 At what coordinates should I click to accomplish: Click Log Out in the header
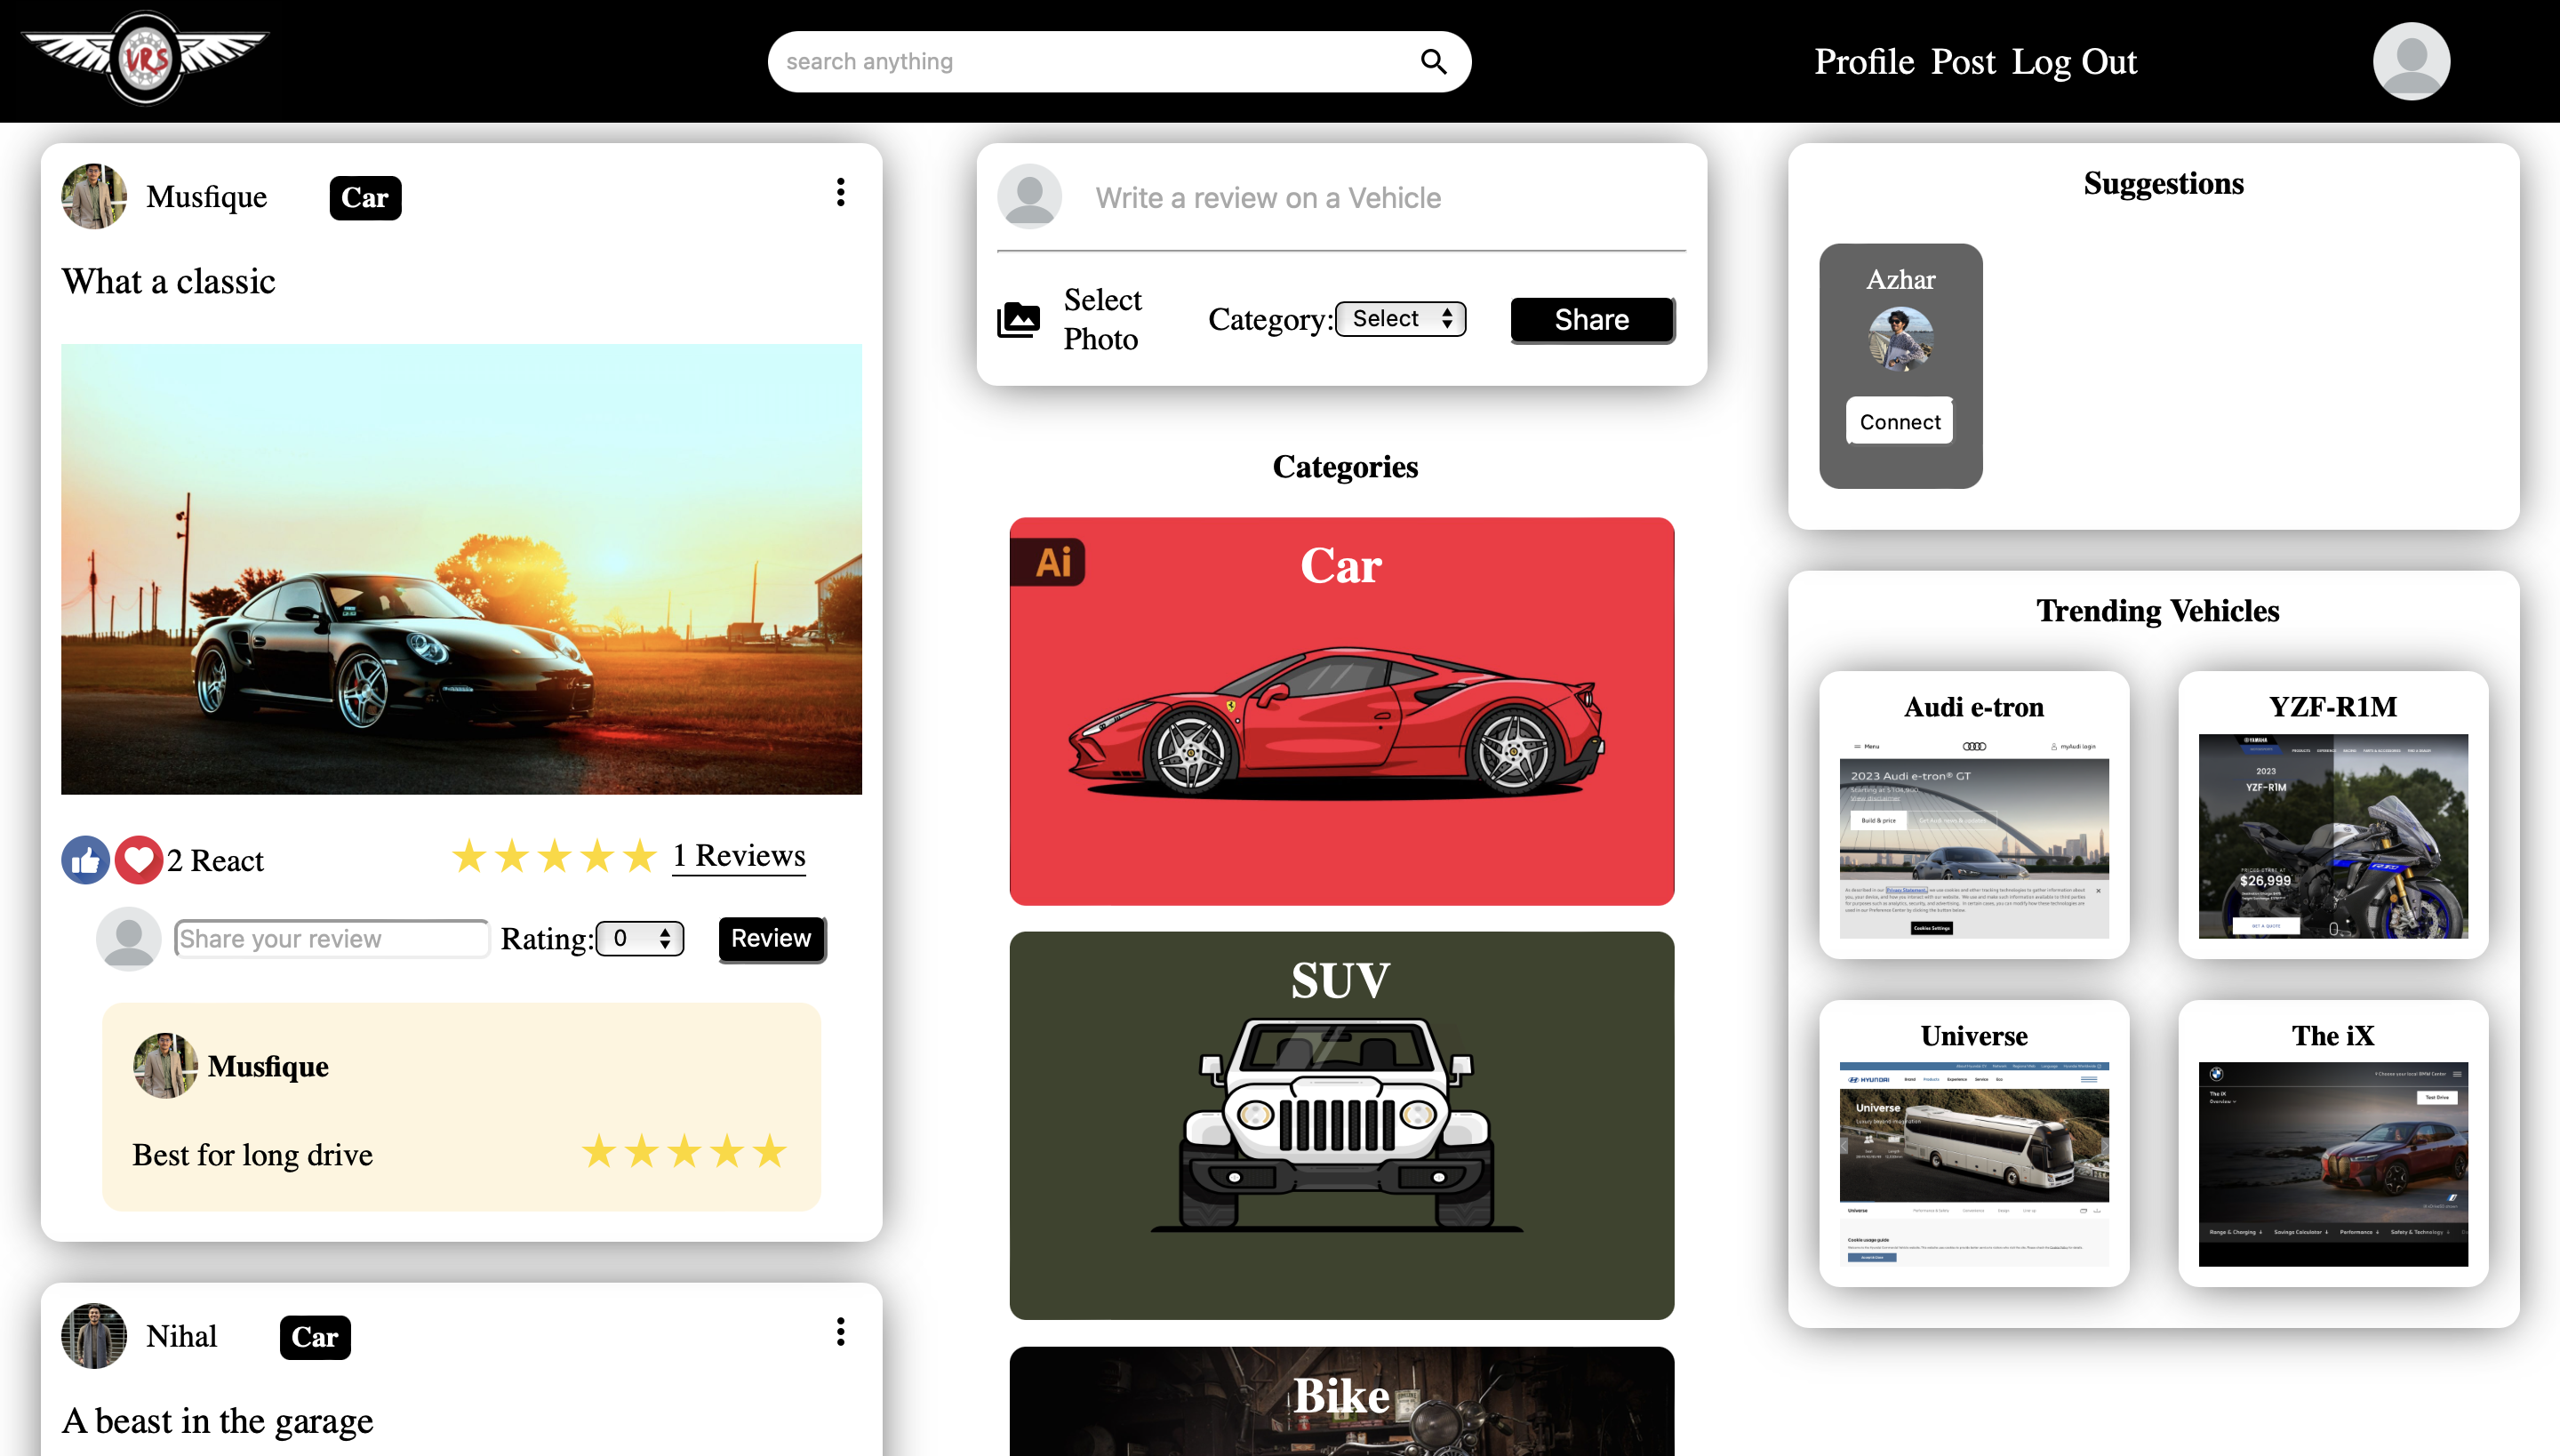click(x=2074, y=62)
